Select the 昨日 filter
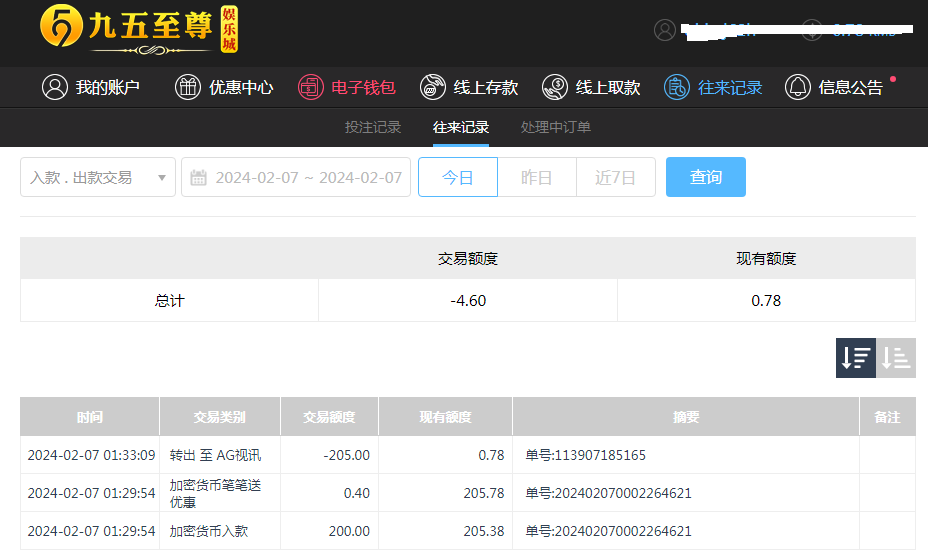This screenshot has height=557, width=928. (x=537, y=177)
